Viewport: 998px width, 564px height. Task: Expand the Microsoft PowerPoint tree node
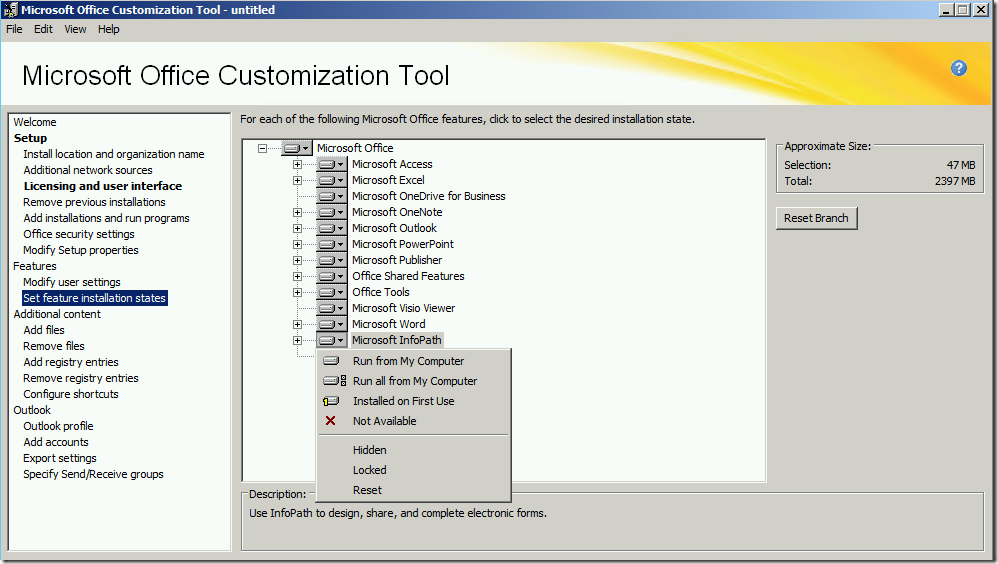tap(297, 244)
